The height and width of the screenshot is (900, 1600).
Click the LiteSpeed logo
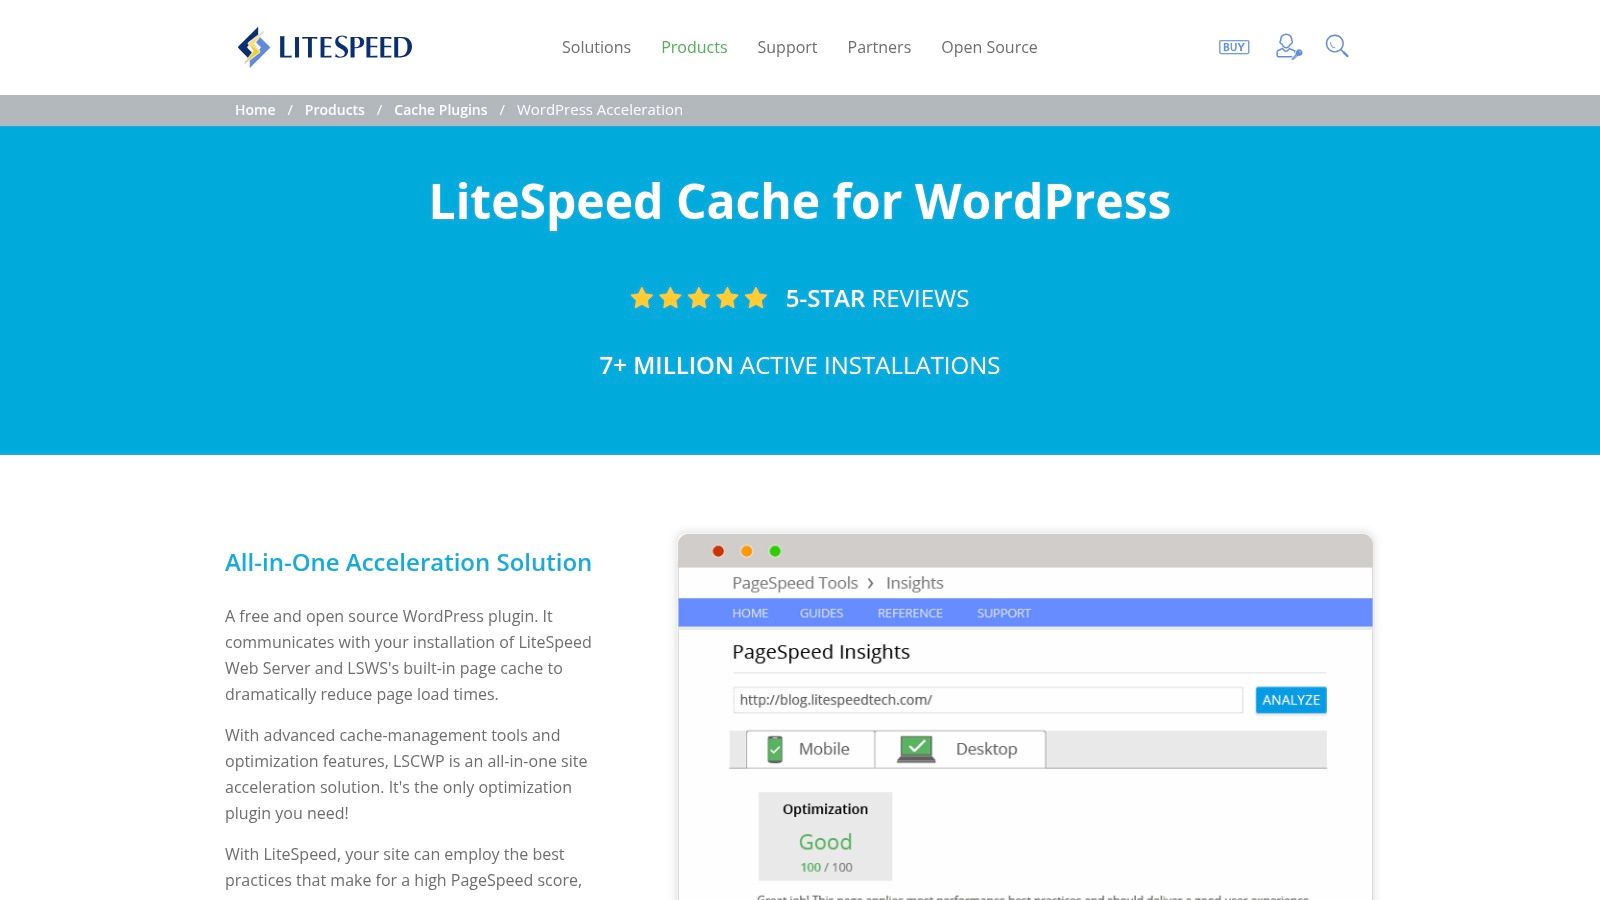coord(325,47)
